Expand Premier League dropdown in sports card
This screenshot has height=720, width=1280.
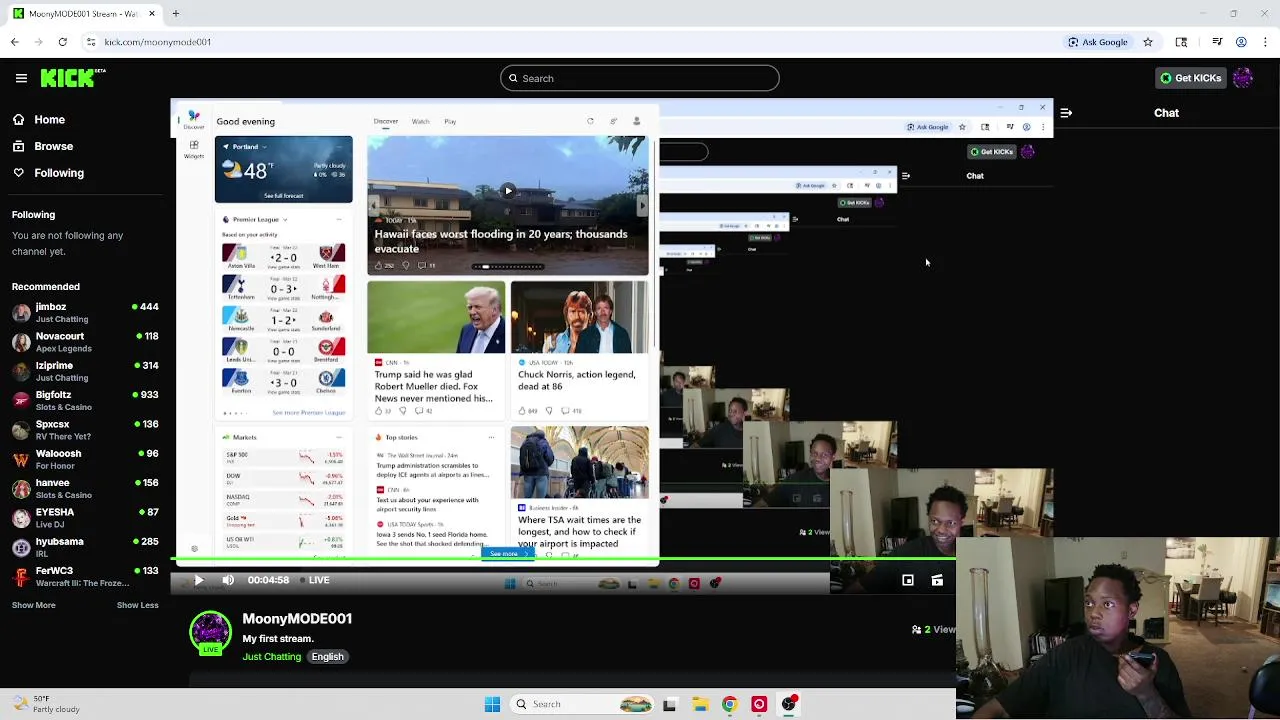(285, 220)
